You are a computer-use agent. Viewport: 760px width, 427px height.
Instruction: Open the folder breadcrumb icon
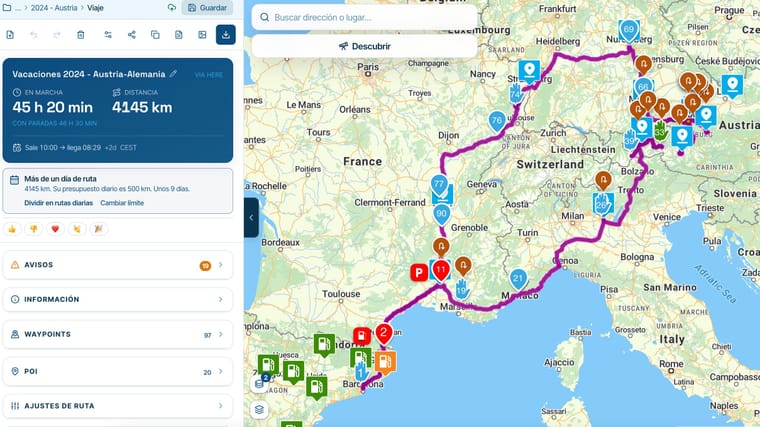(7, 8)
